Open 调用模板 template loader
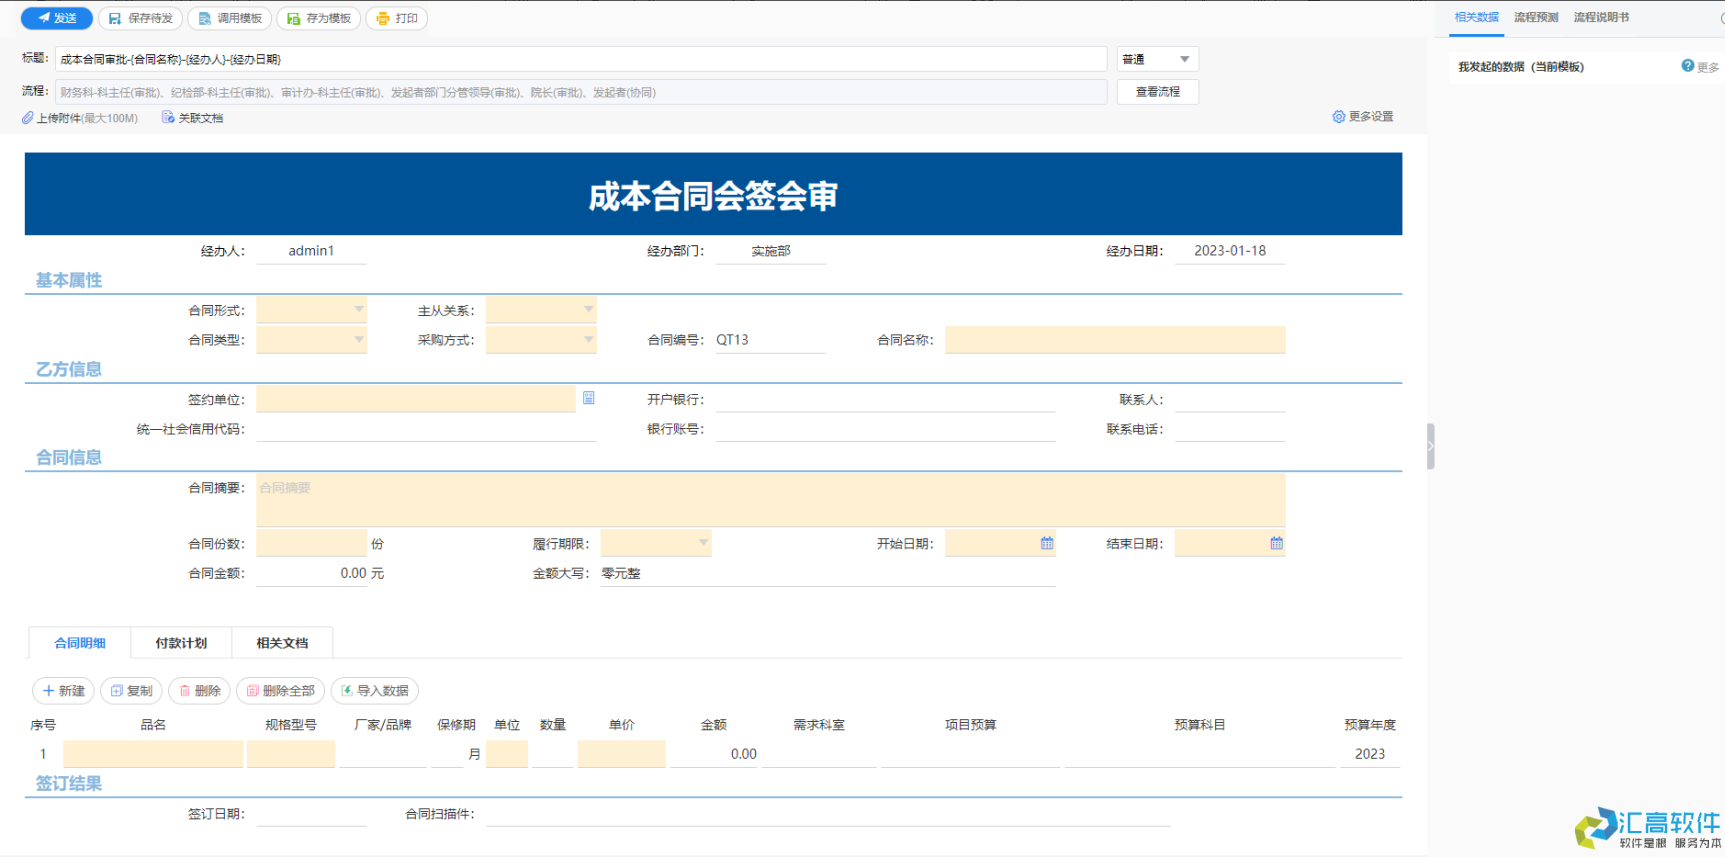 [x=205, y=18]
